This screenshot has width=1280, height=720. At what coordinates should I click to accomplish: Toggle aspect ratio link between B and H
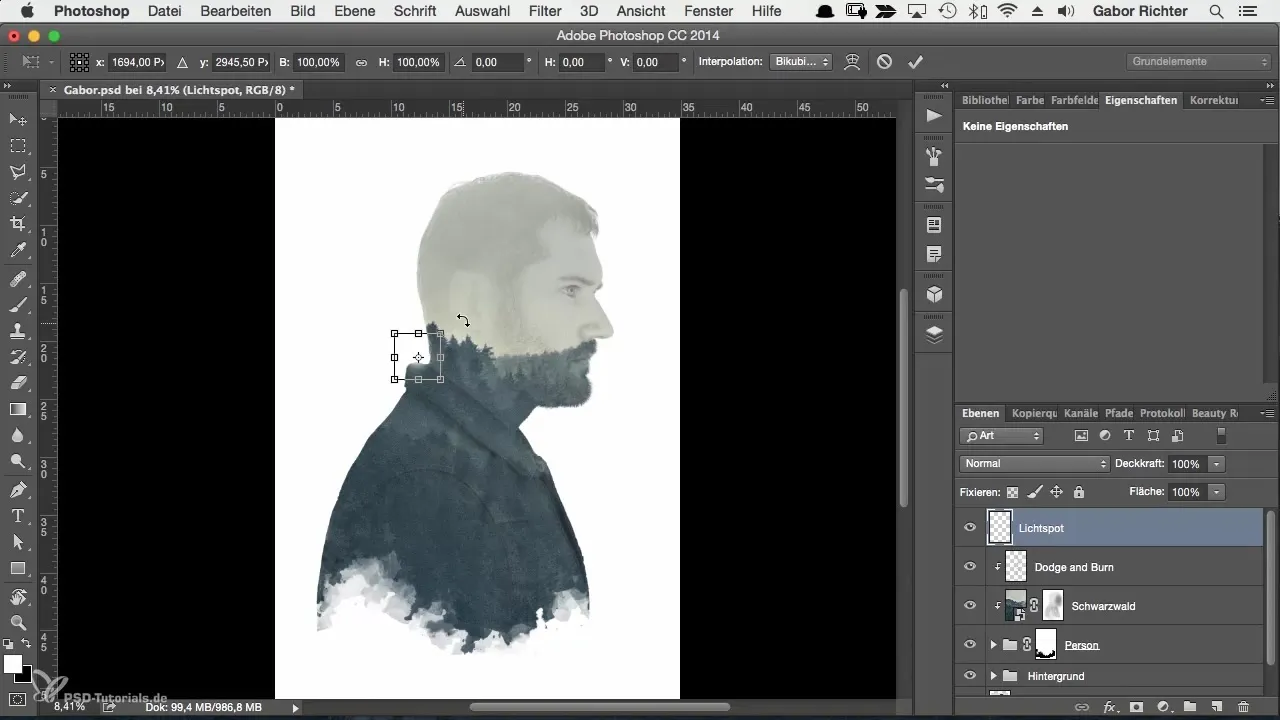pos(361,62)
